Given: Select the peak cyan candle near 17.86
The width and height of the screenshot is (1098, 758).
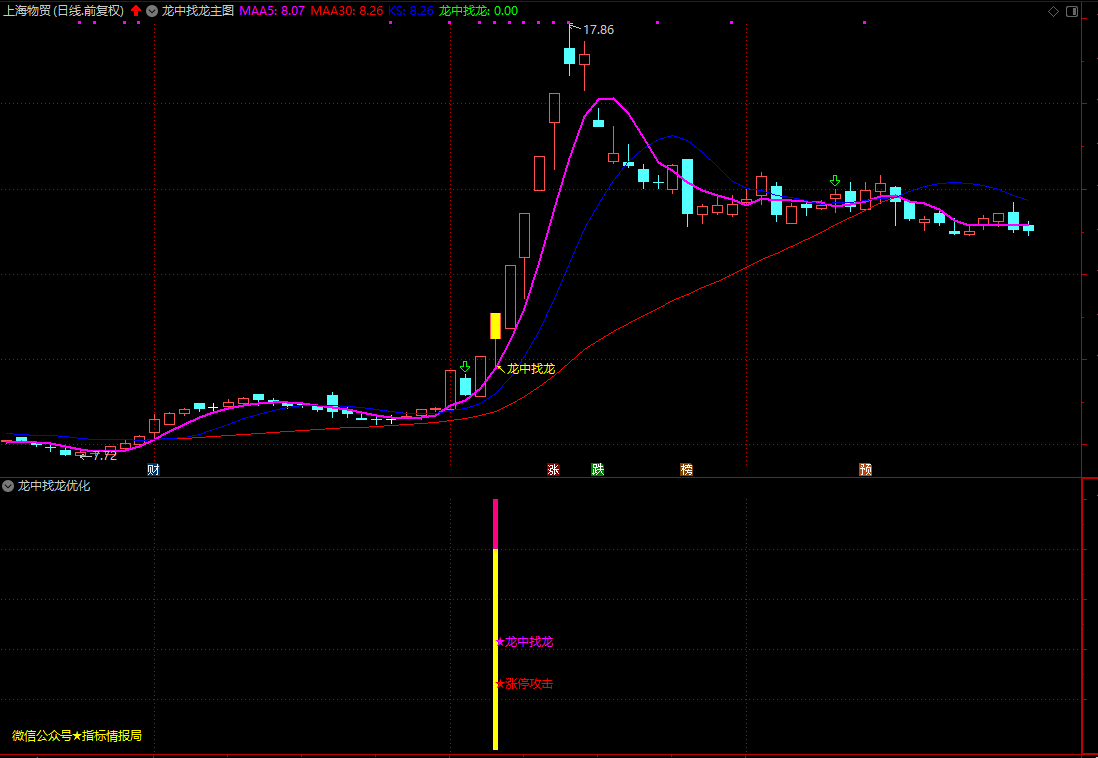Looking at the screenshot, I should pyautogui.click(x=569, y=56).
